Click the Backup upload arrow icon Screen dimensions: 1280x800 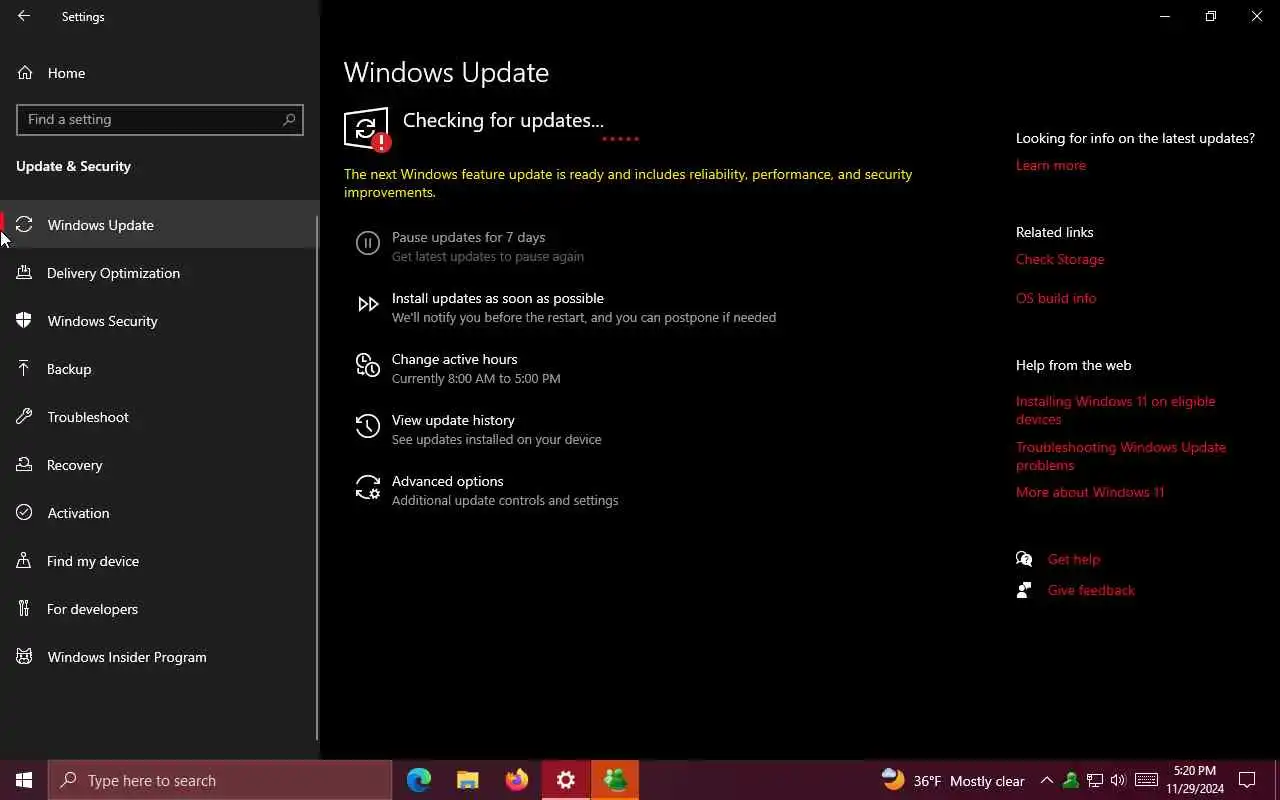click(x=25, y=368)
